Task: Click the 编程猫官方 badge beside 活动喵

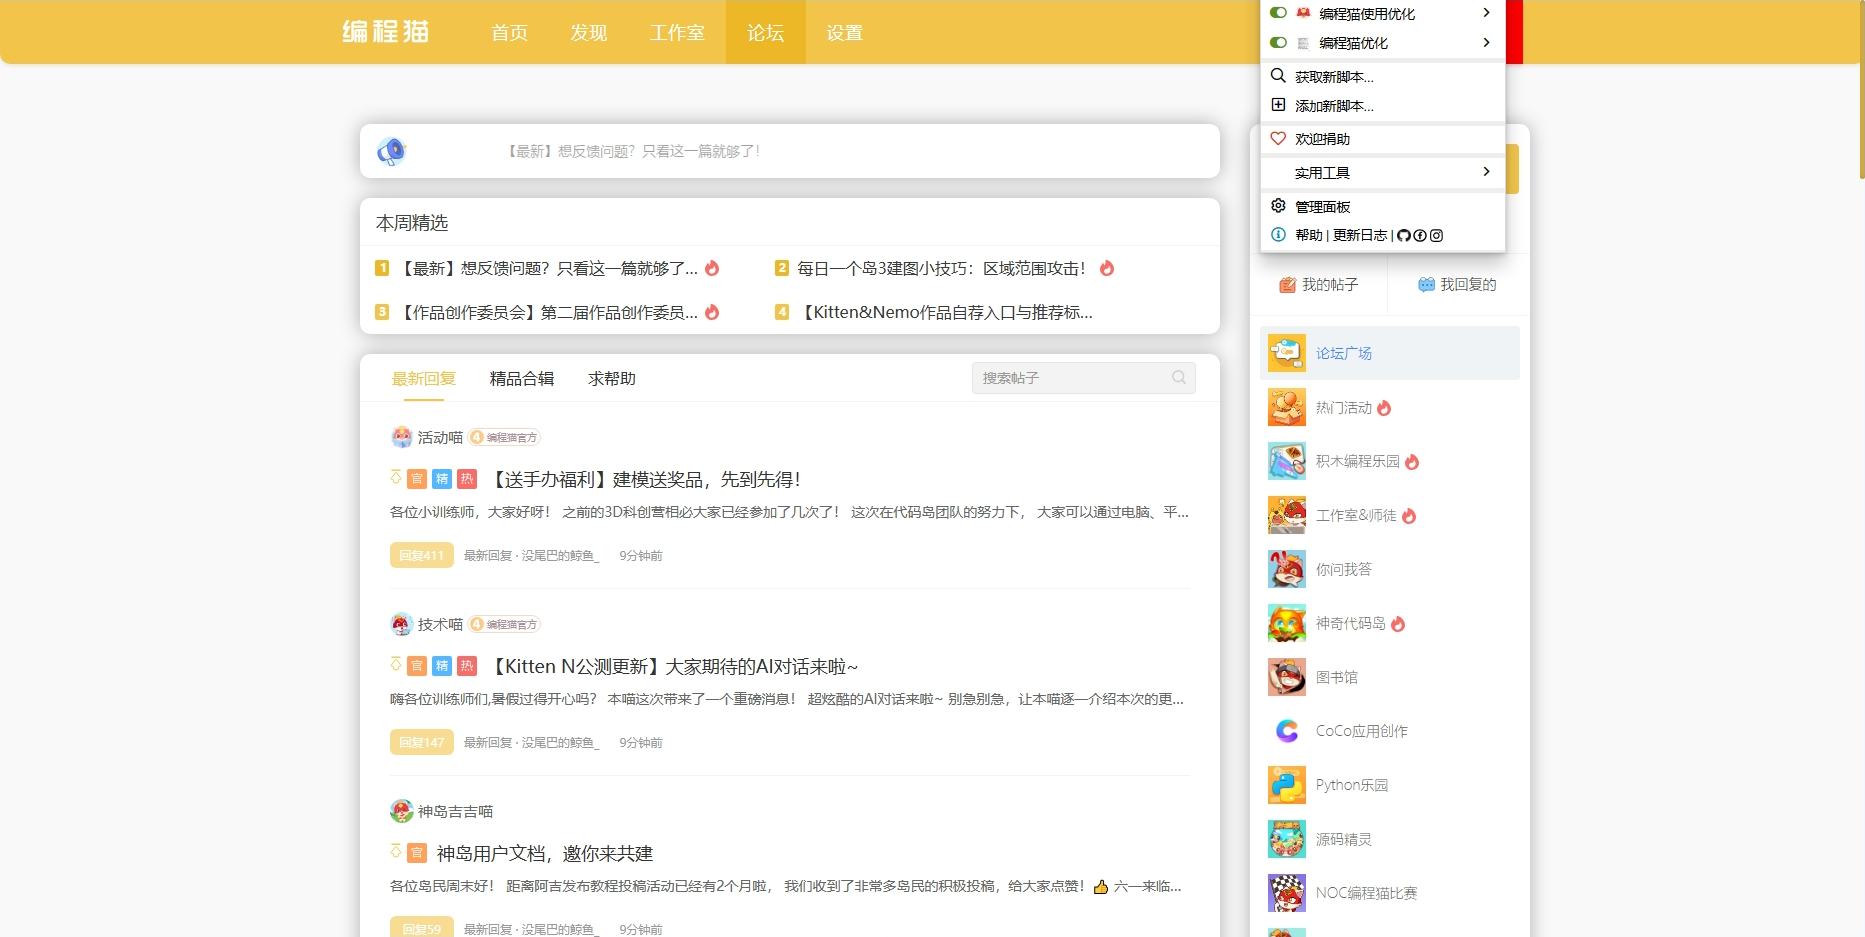Action: [x=504, y=437]
